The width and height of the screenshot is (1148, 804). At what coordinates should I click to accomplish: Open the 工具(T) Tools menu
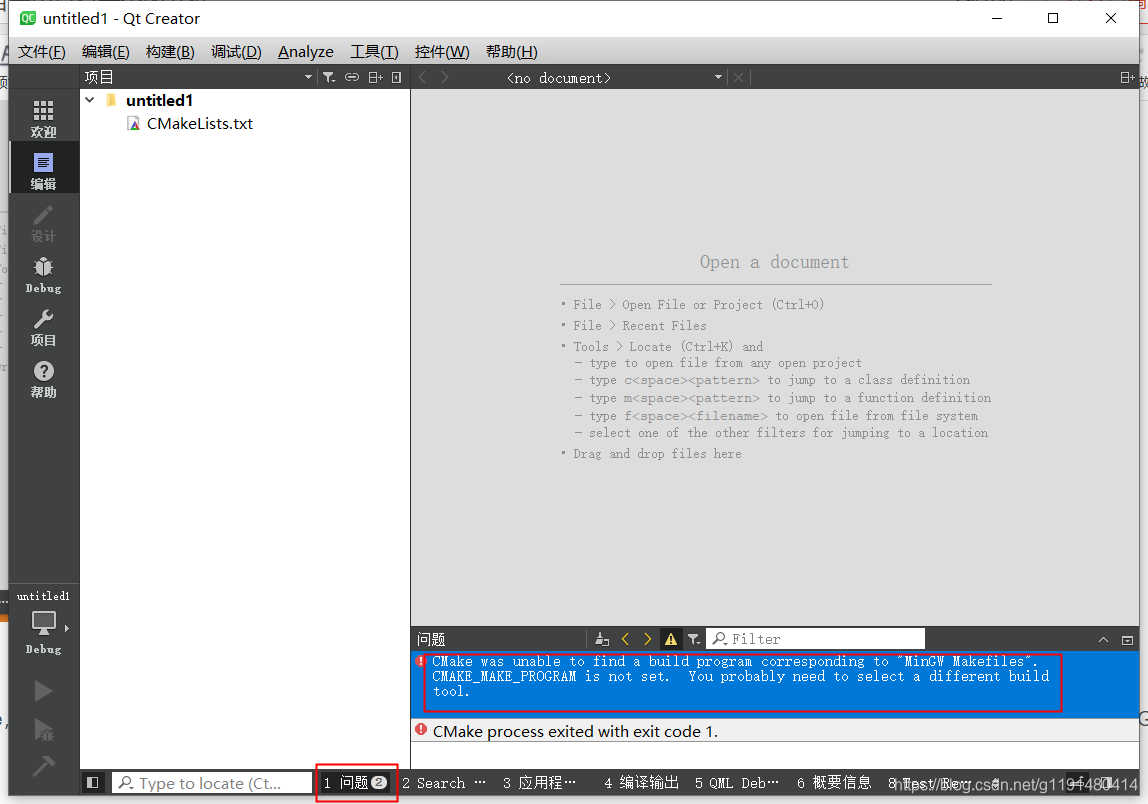pos(374,52)
